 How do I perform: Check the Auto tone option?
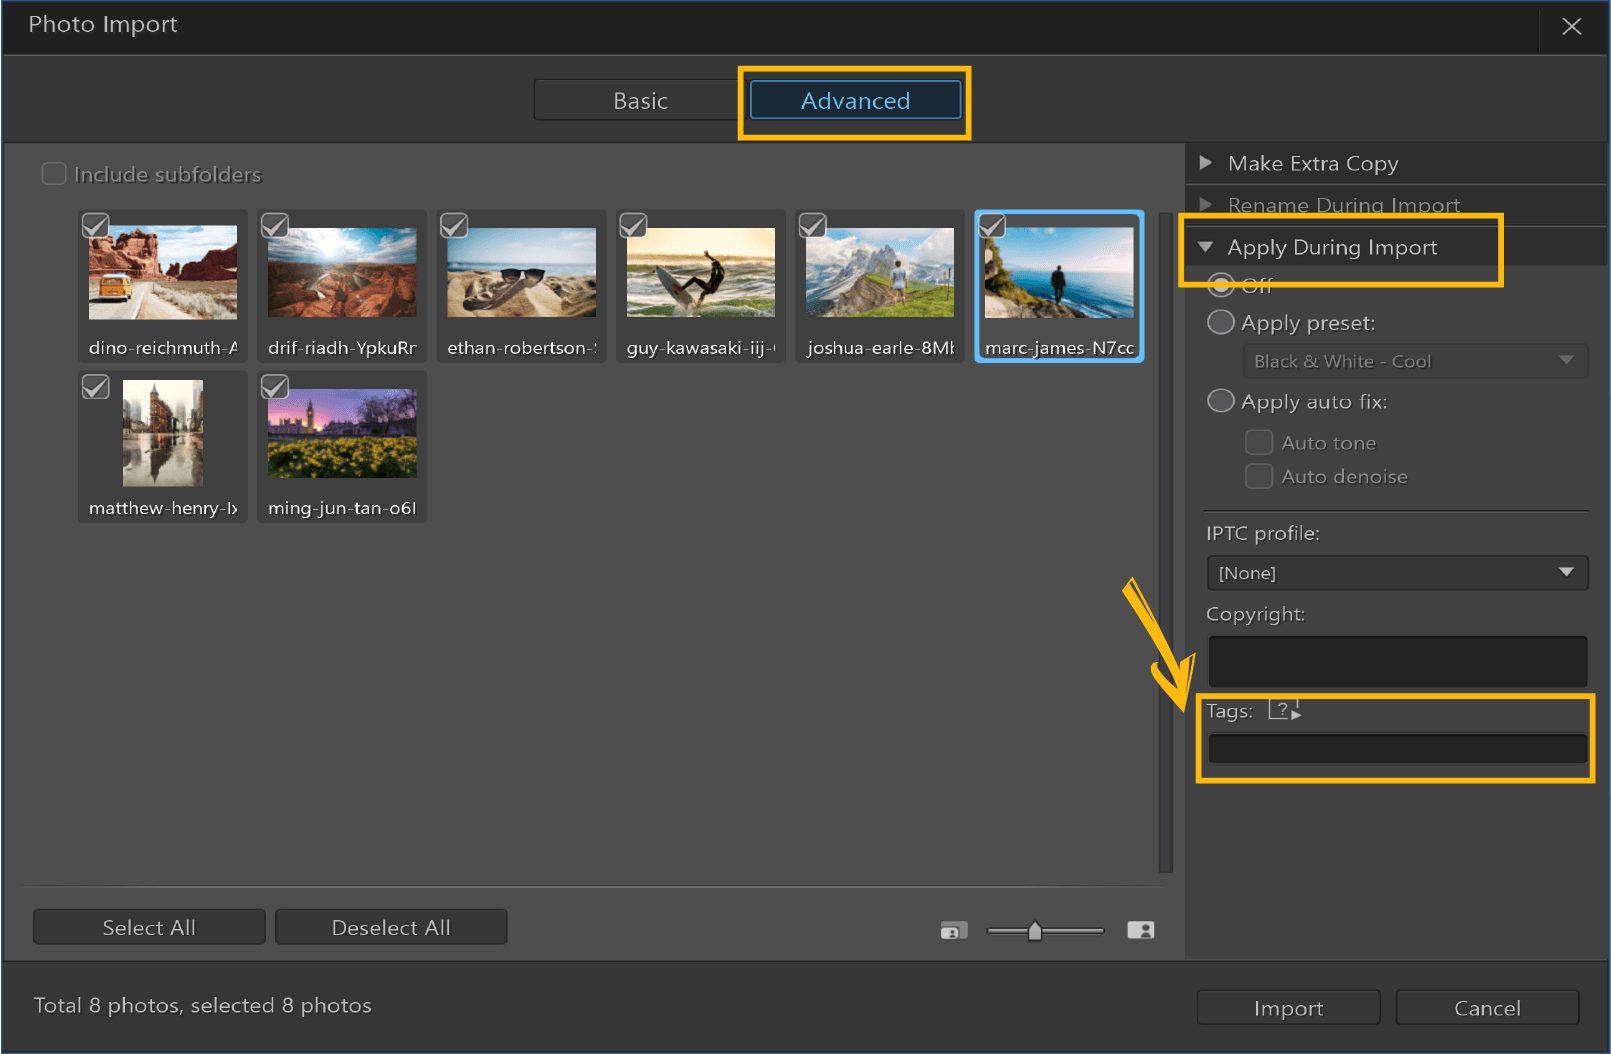pos(1259,441)
